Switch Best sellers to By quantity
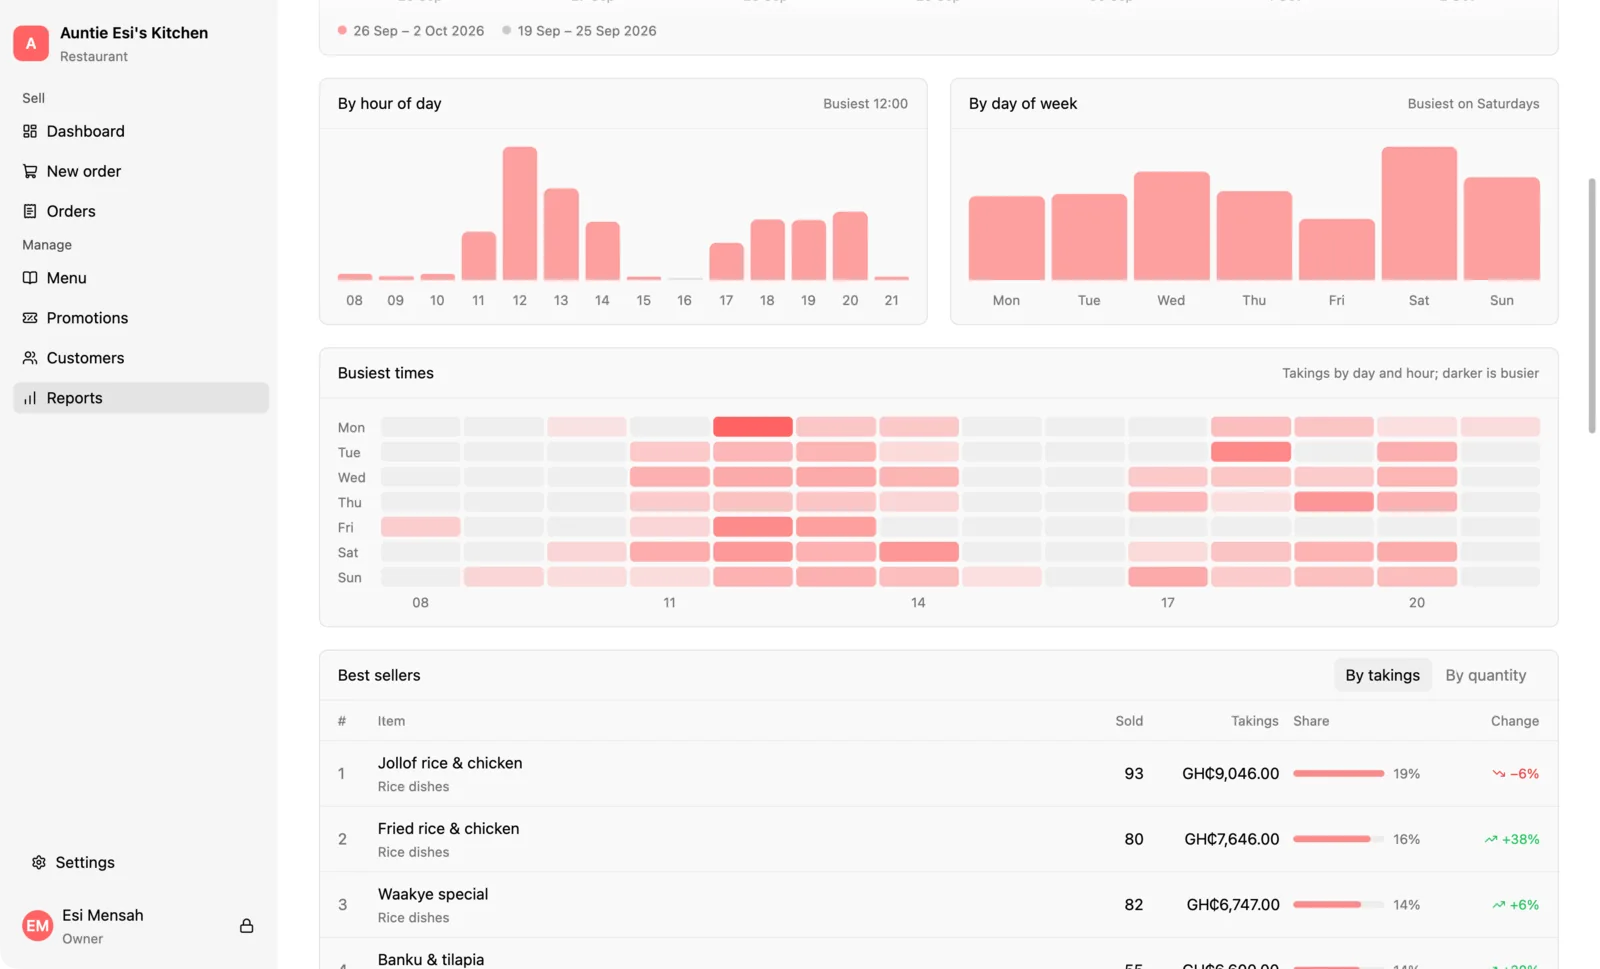This screenshot has width=1600, height=969. (x=1485, y=675)
